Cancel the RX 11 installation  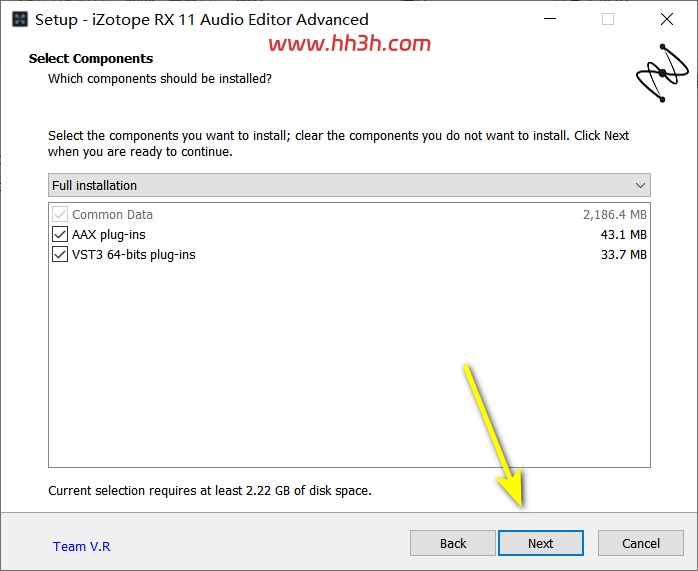click(641, 543)
